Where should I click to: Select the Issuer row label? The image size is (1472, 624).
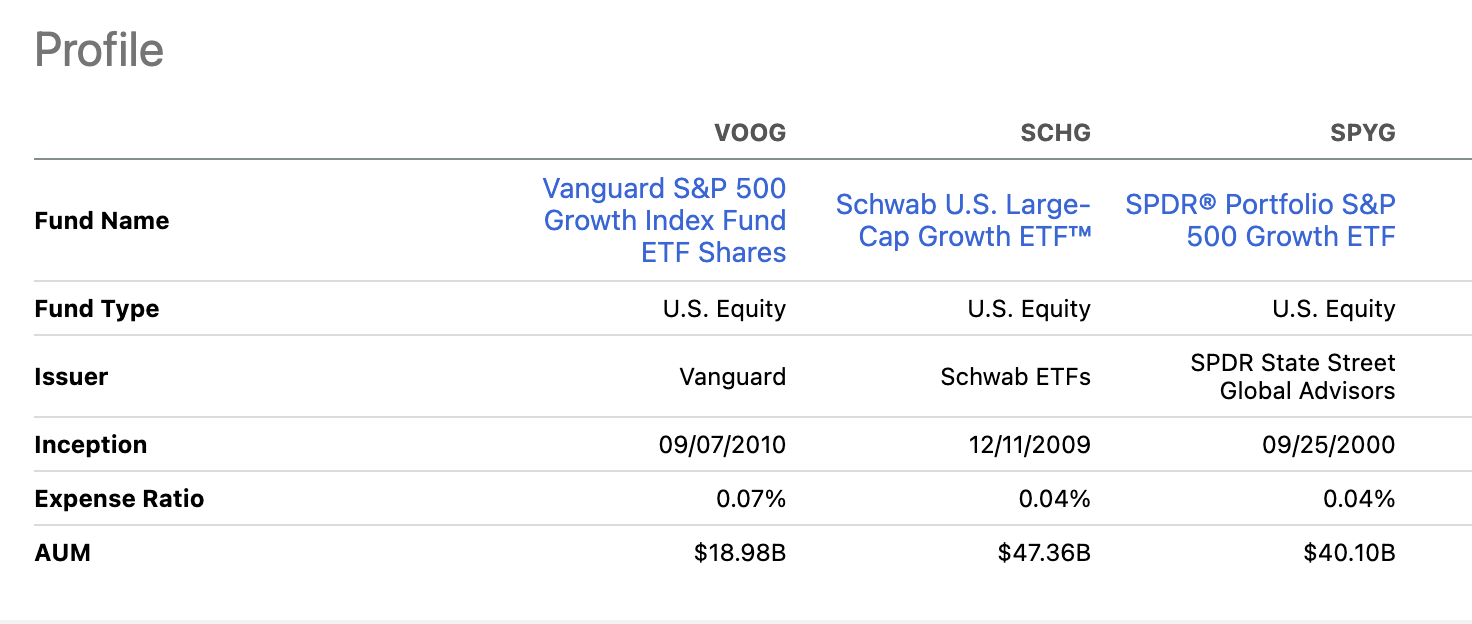[x=71, y=377]
